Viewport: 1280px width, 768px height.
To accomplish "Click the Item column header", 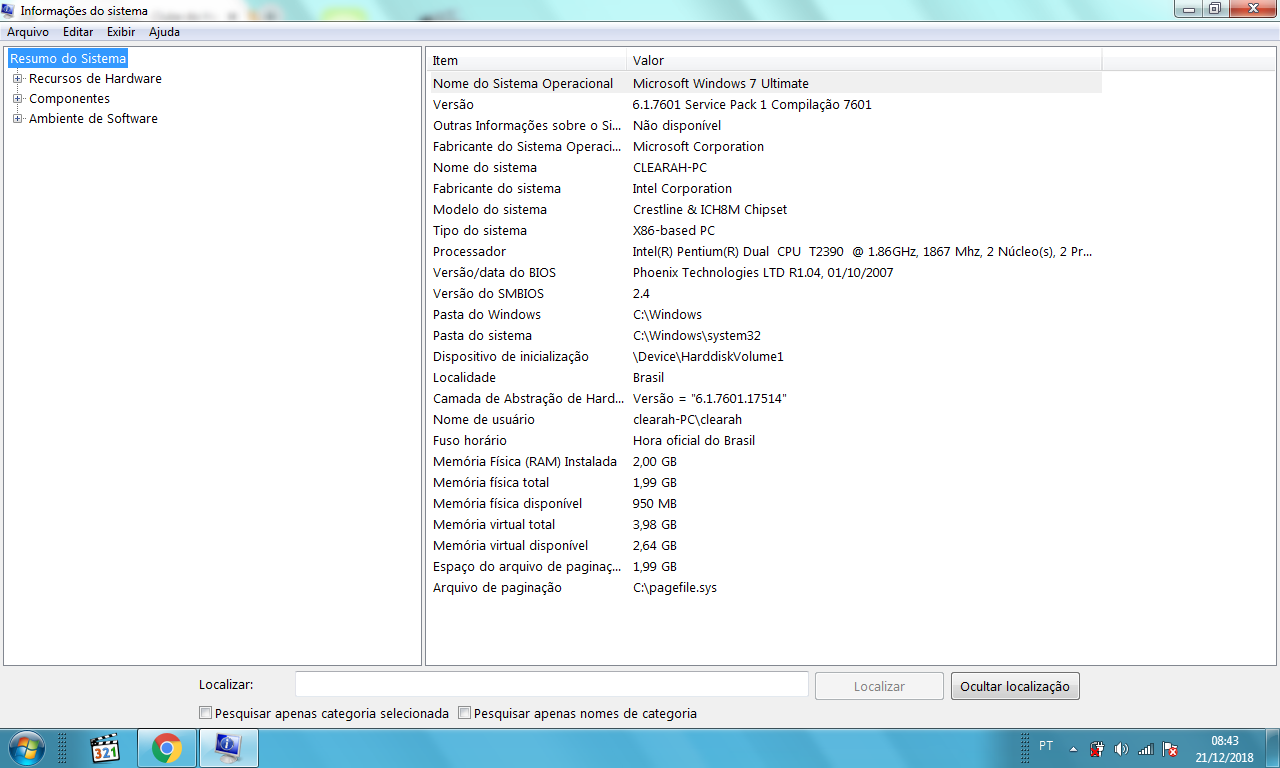I will (x=527, y=60).
